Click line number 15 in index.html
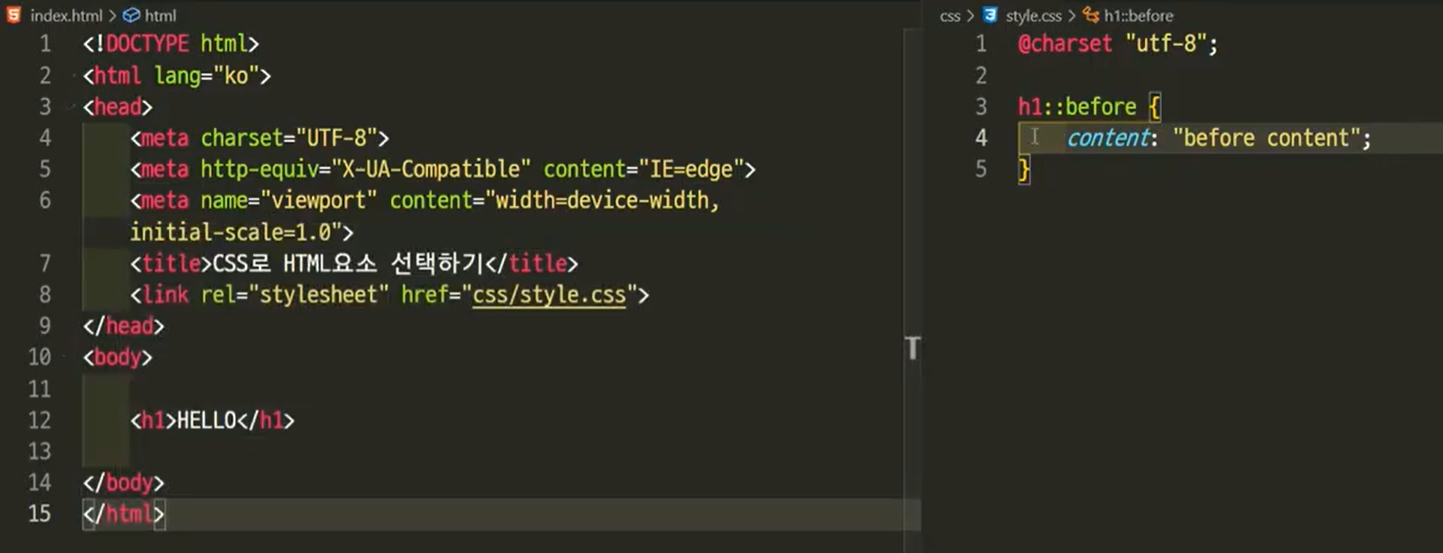The width and height of the screenshot is (1443, 553). pyautogui.click(x=39, y=515)
